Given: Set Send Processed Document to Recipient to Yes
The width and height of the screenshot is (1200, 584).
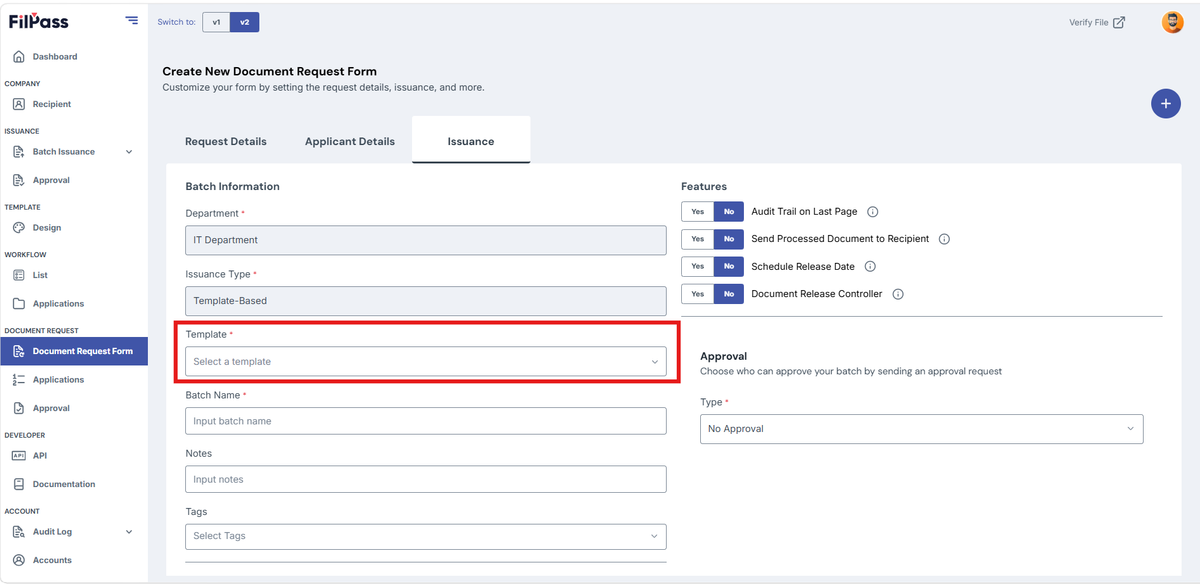Looking at the screenshot, I should click(698, 239).
